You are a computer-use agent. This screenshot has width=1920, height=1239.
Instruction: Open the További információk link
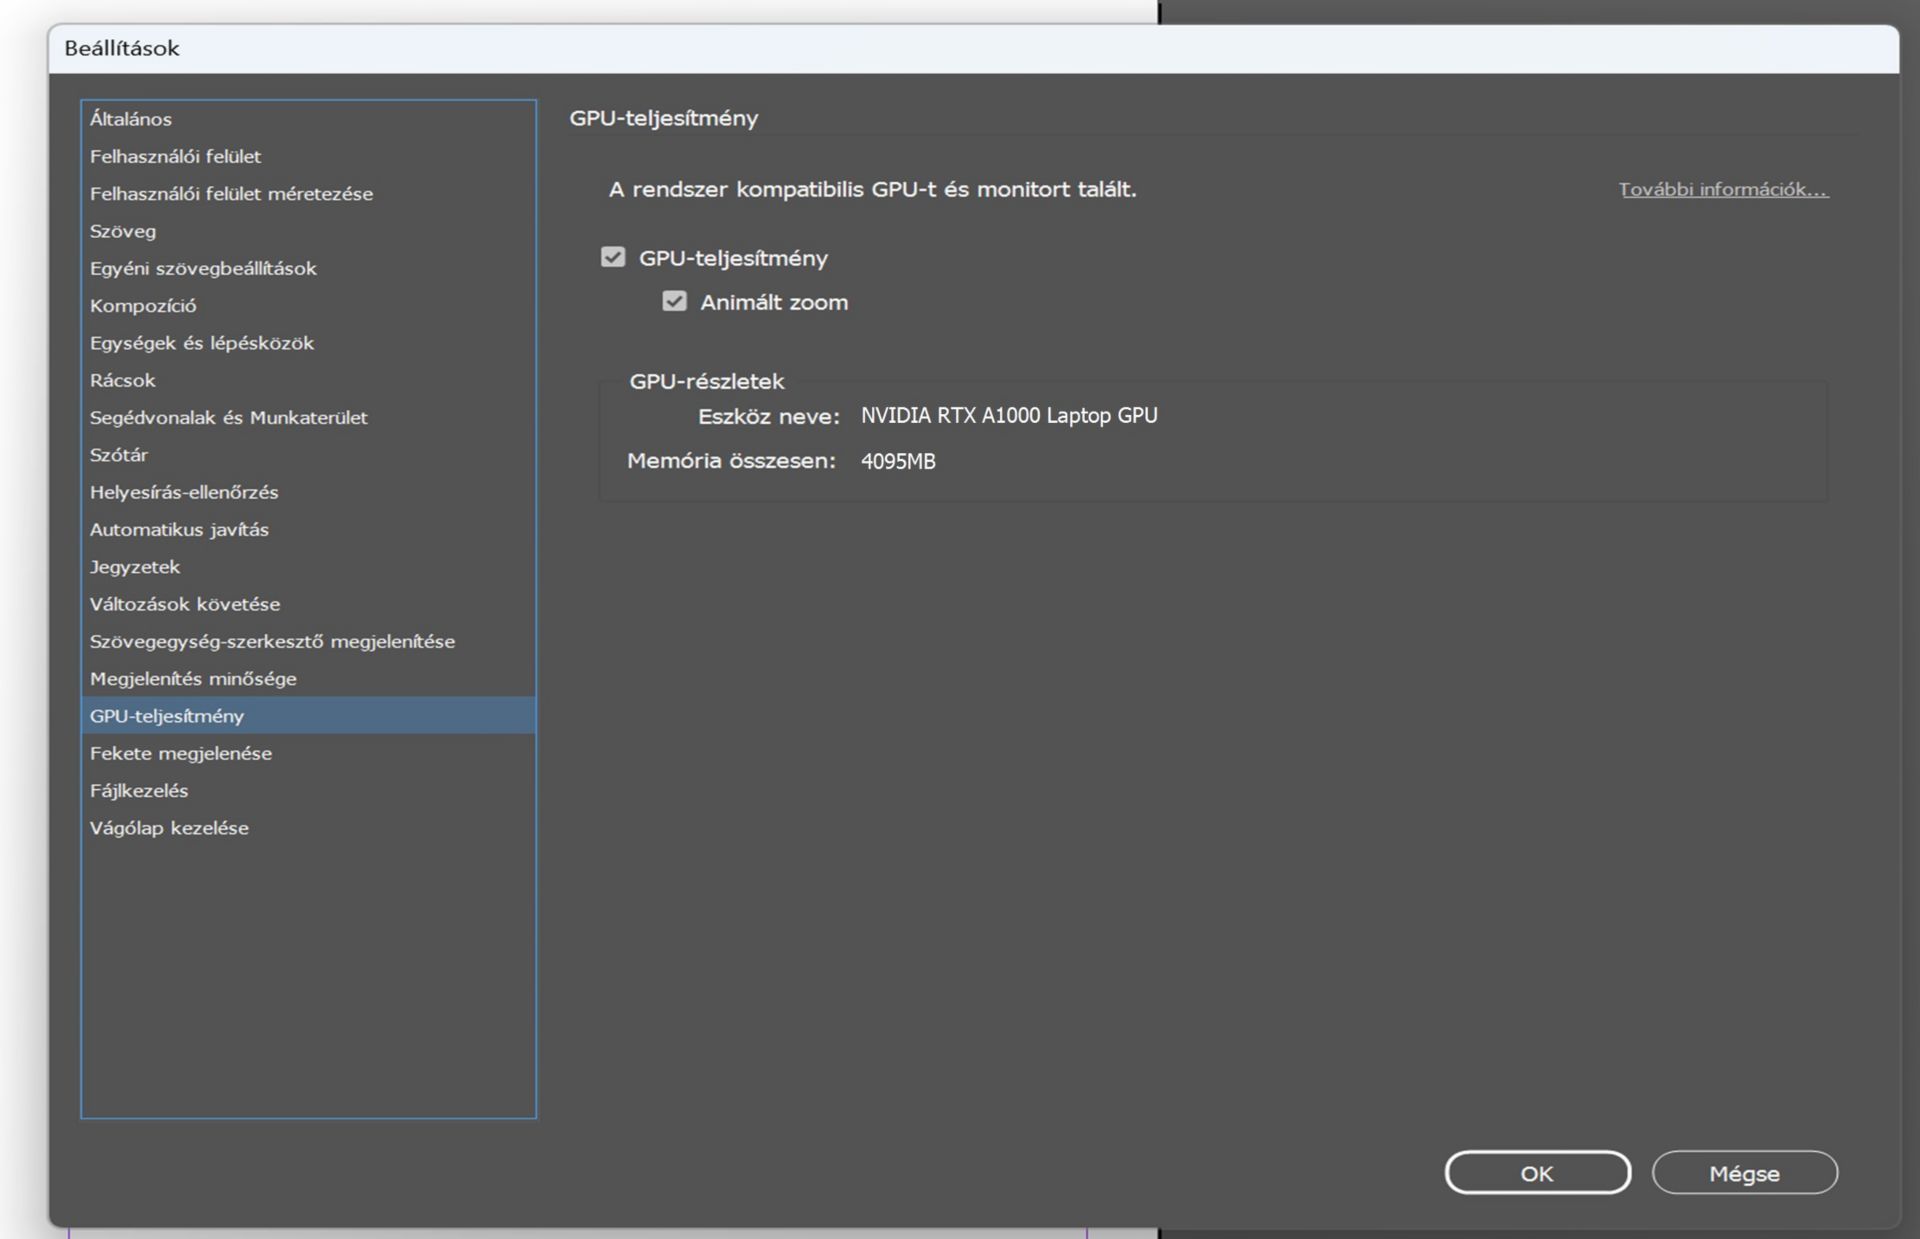tap(1723, 189)
